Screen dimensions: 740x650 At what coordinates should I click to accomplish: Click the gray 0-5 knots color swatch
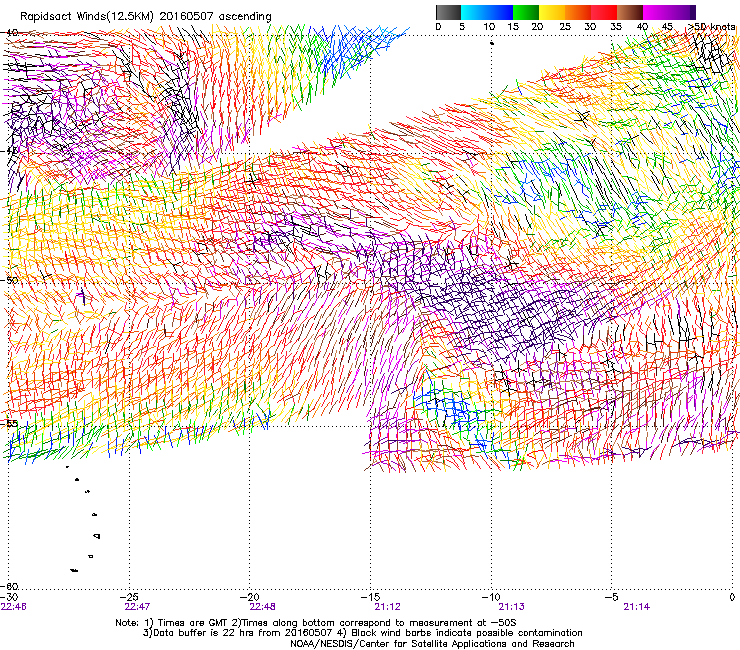[x=448, y=12]
